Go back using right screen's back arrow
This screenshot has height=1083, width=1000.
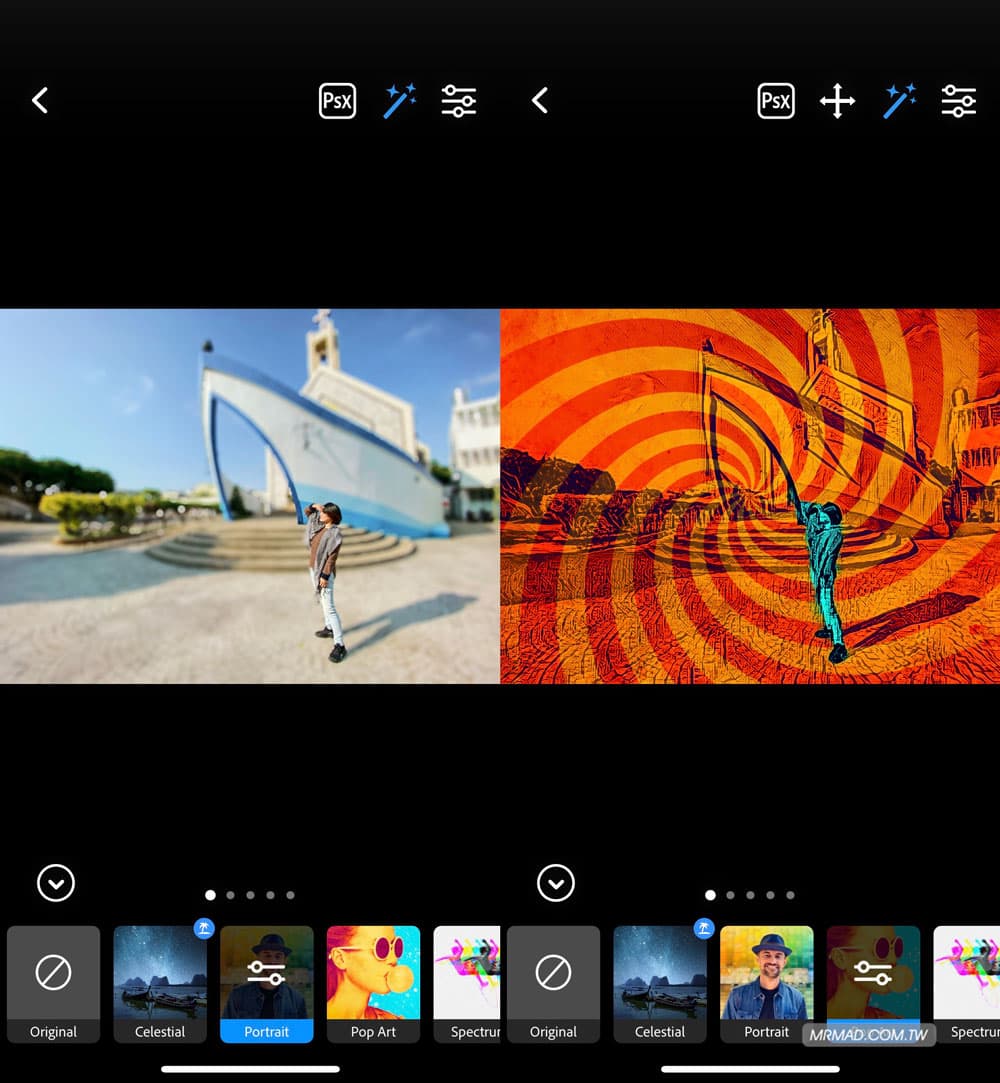click(540, 101)
